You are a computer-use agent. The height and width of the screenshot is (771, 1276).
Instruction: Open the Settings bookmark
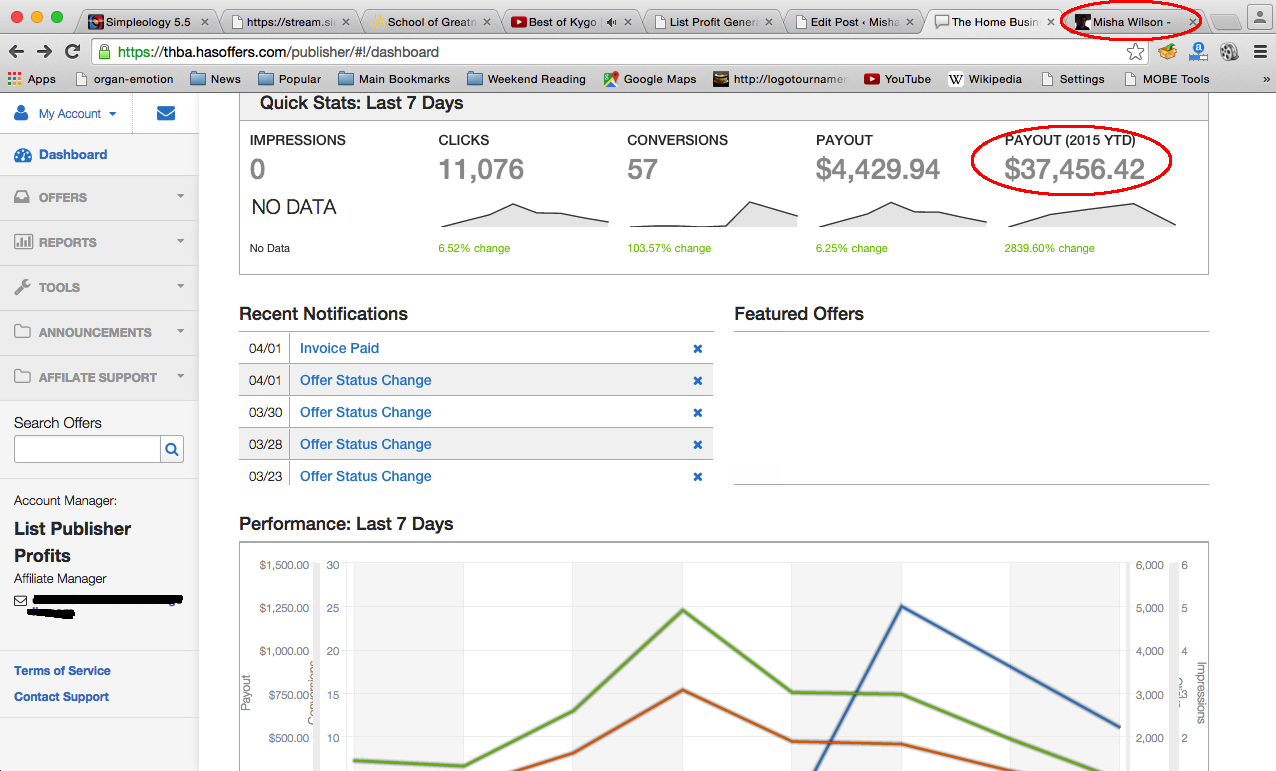pyautogui.click(x=1072, y=79)
